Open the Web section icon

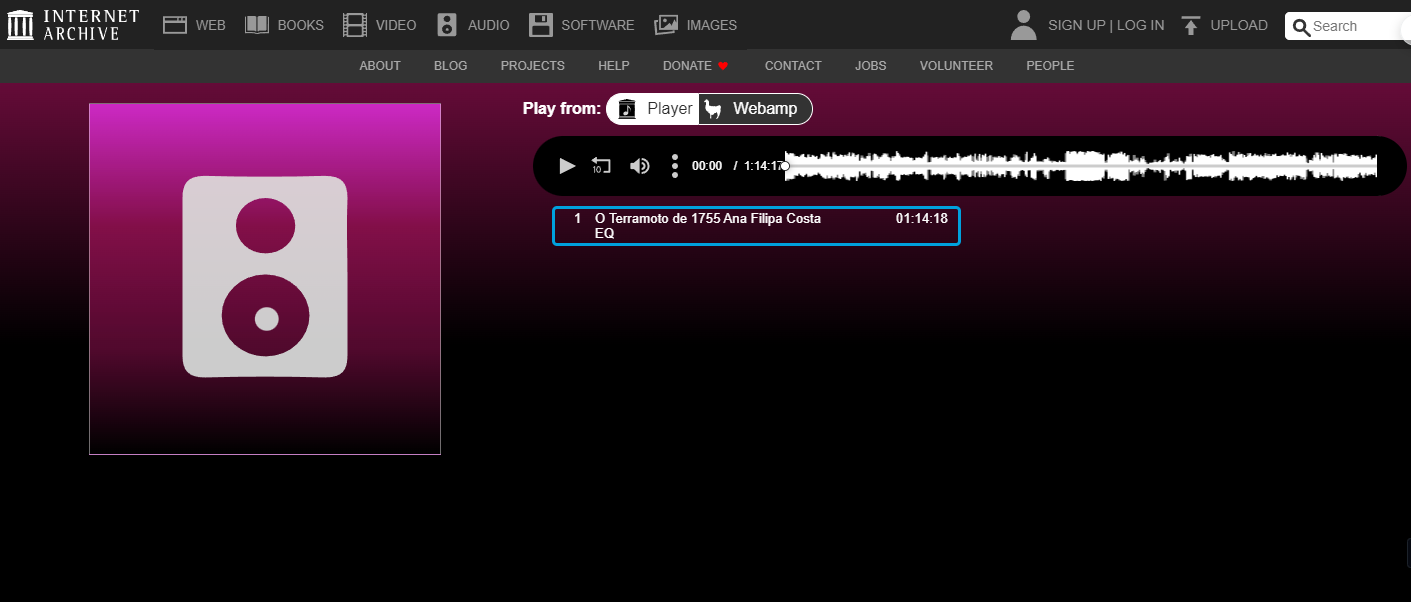[176, 25]
